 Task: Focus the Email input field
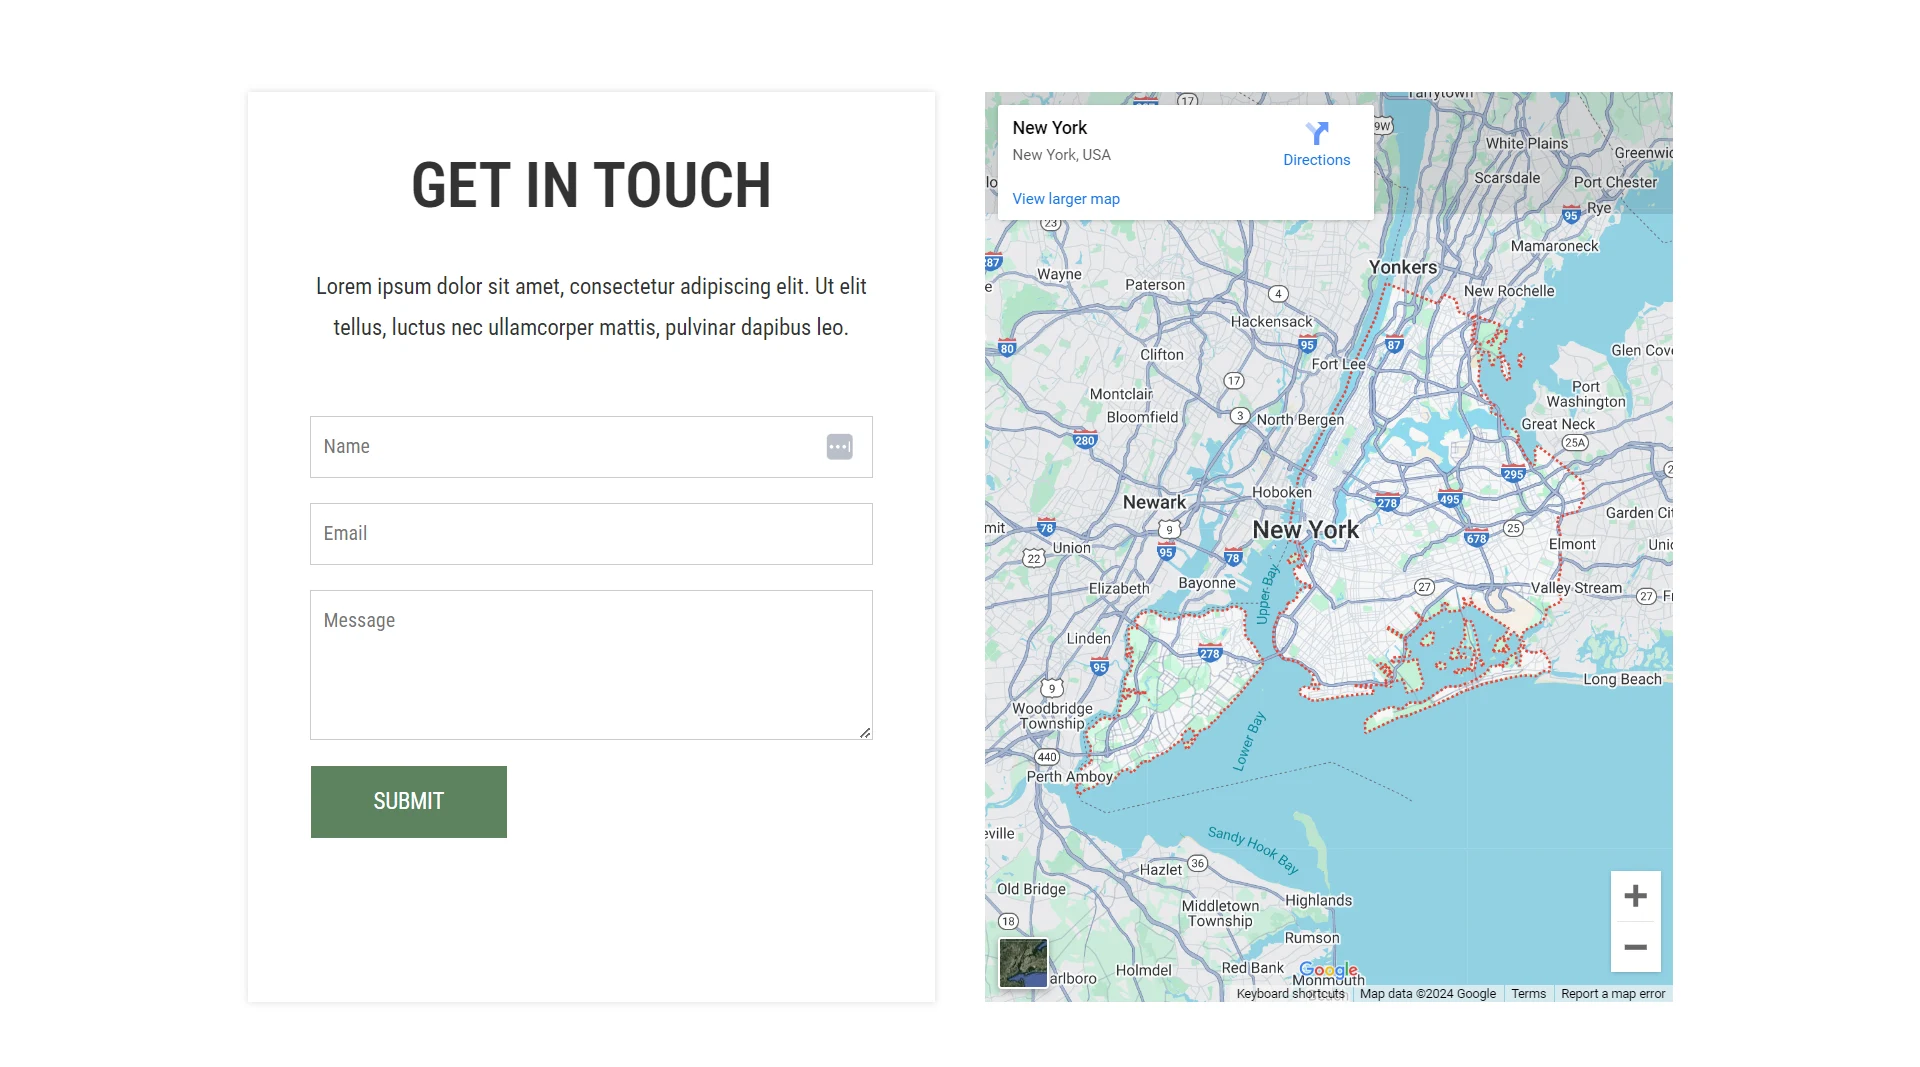[x=591, y=534]
